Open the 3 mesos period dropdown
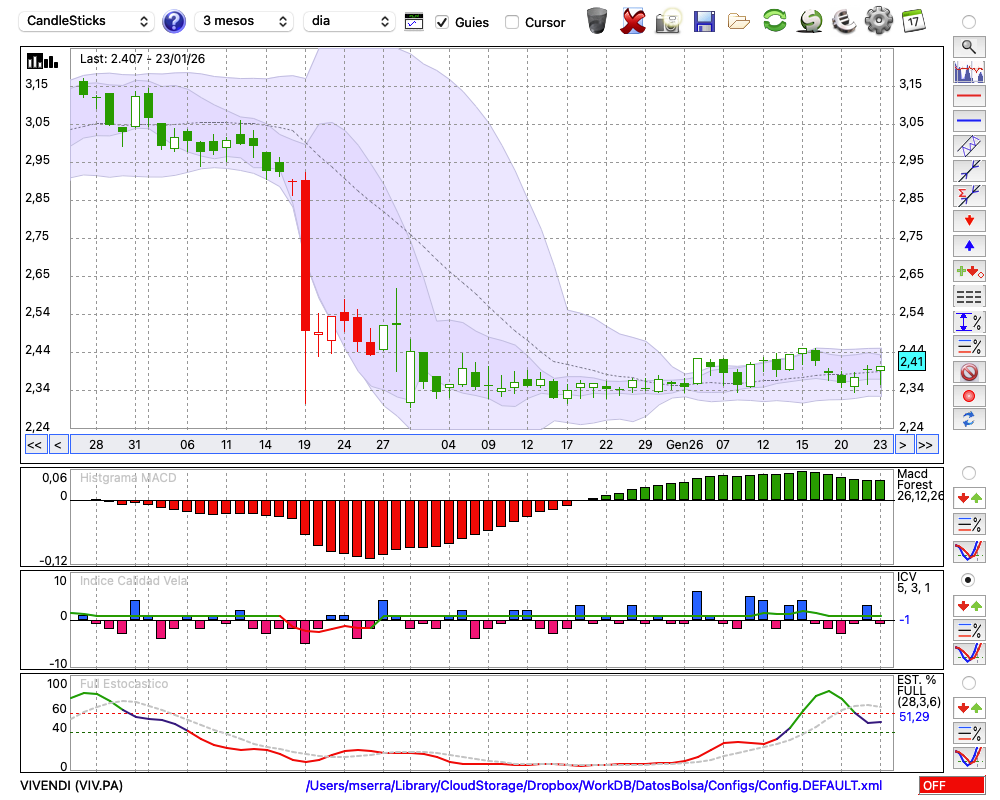The height and width of the screenshot is (800, 1000). tap(243, 21)
